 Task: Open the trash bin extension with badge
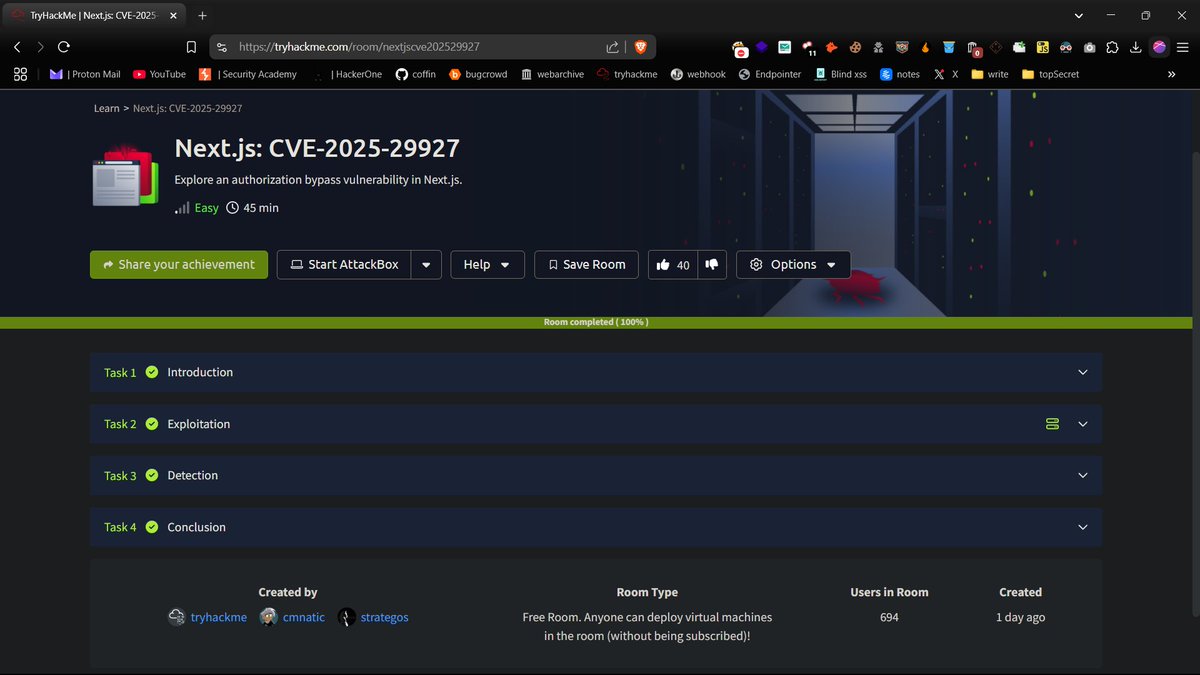(973, 48)
